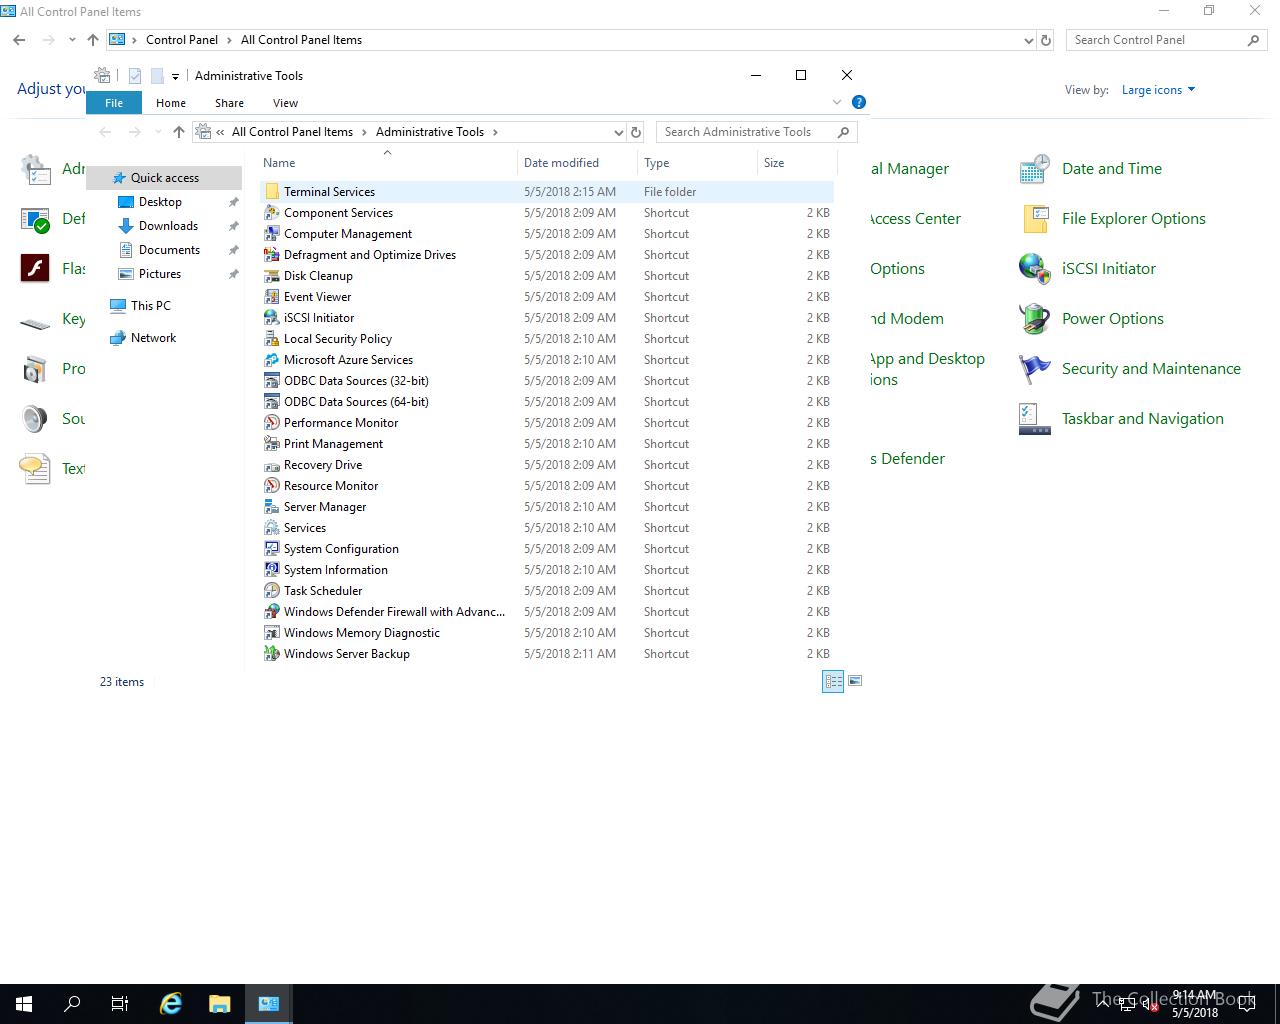Open Customize Quick Access Toolbar dropdown
The image size is (1280, 1024).
(x=175, y=76)
